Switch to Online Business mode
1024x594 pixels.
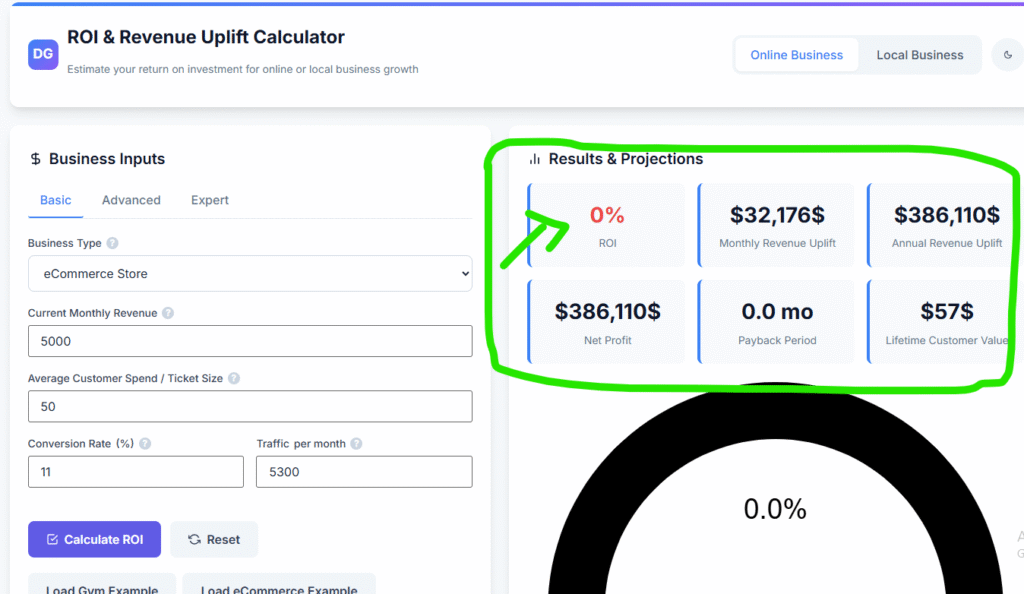796,55
